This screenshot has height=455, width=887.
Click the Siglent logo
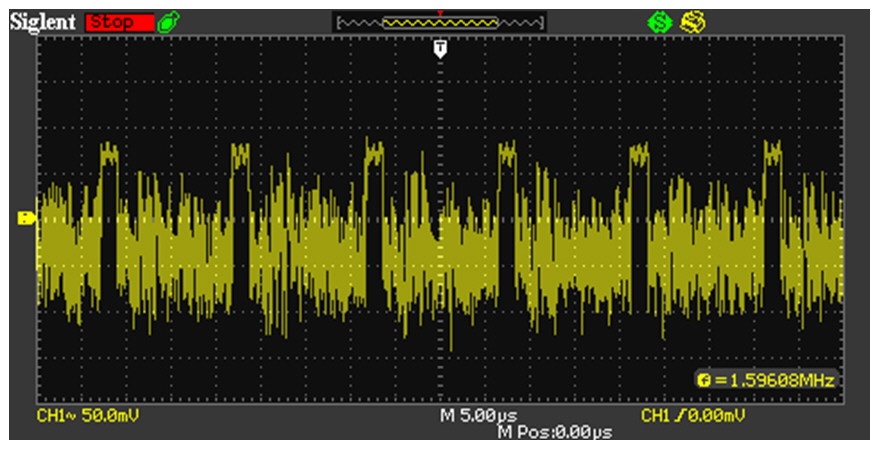coord(43,21)
